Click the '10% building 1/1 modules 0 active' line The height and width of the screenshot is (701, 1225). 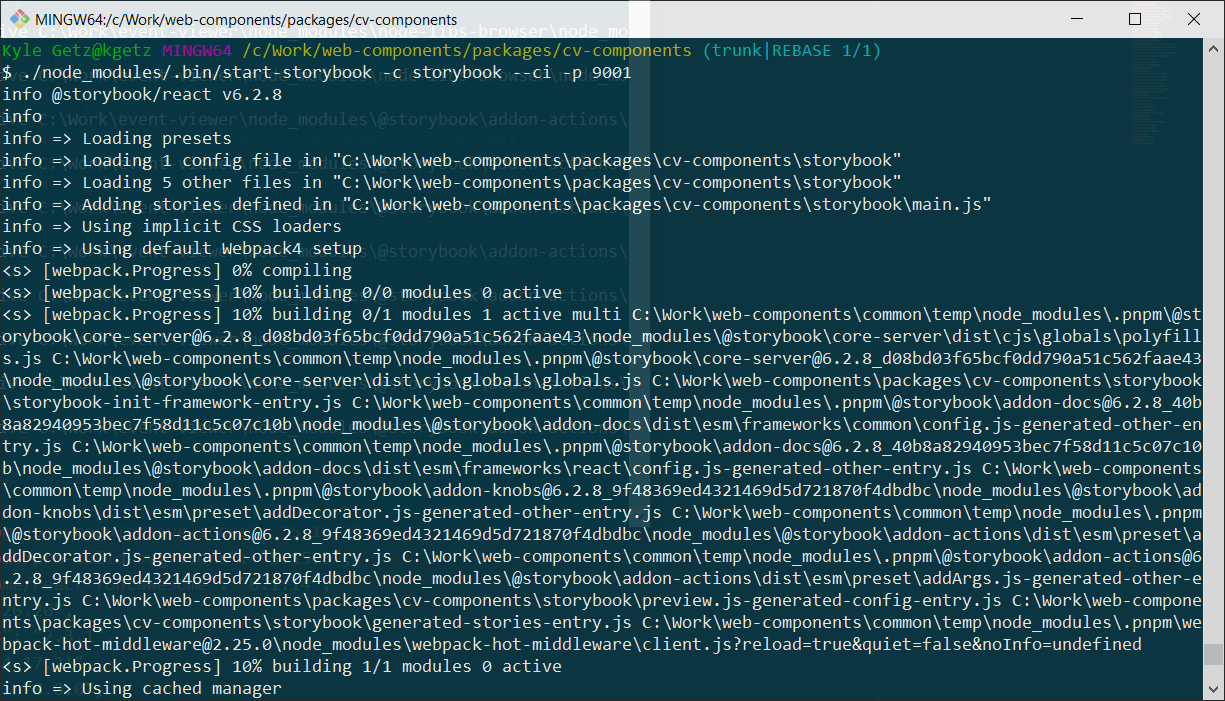coord(282,666)
